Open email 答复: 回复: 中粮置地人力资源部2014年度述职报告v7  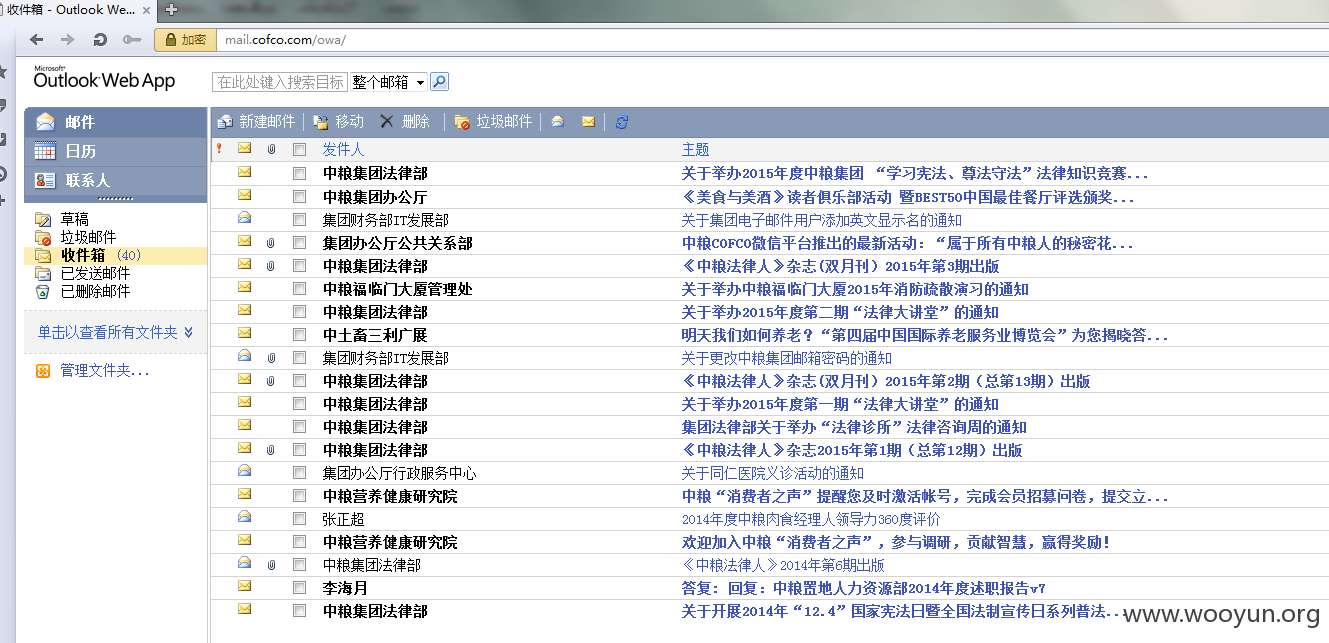[863, 588]
